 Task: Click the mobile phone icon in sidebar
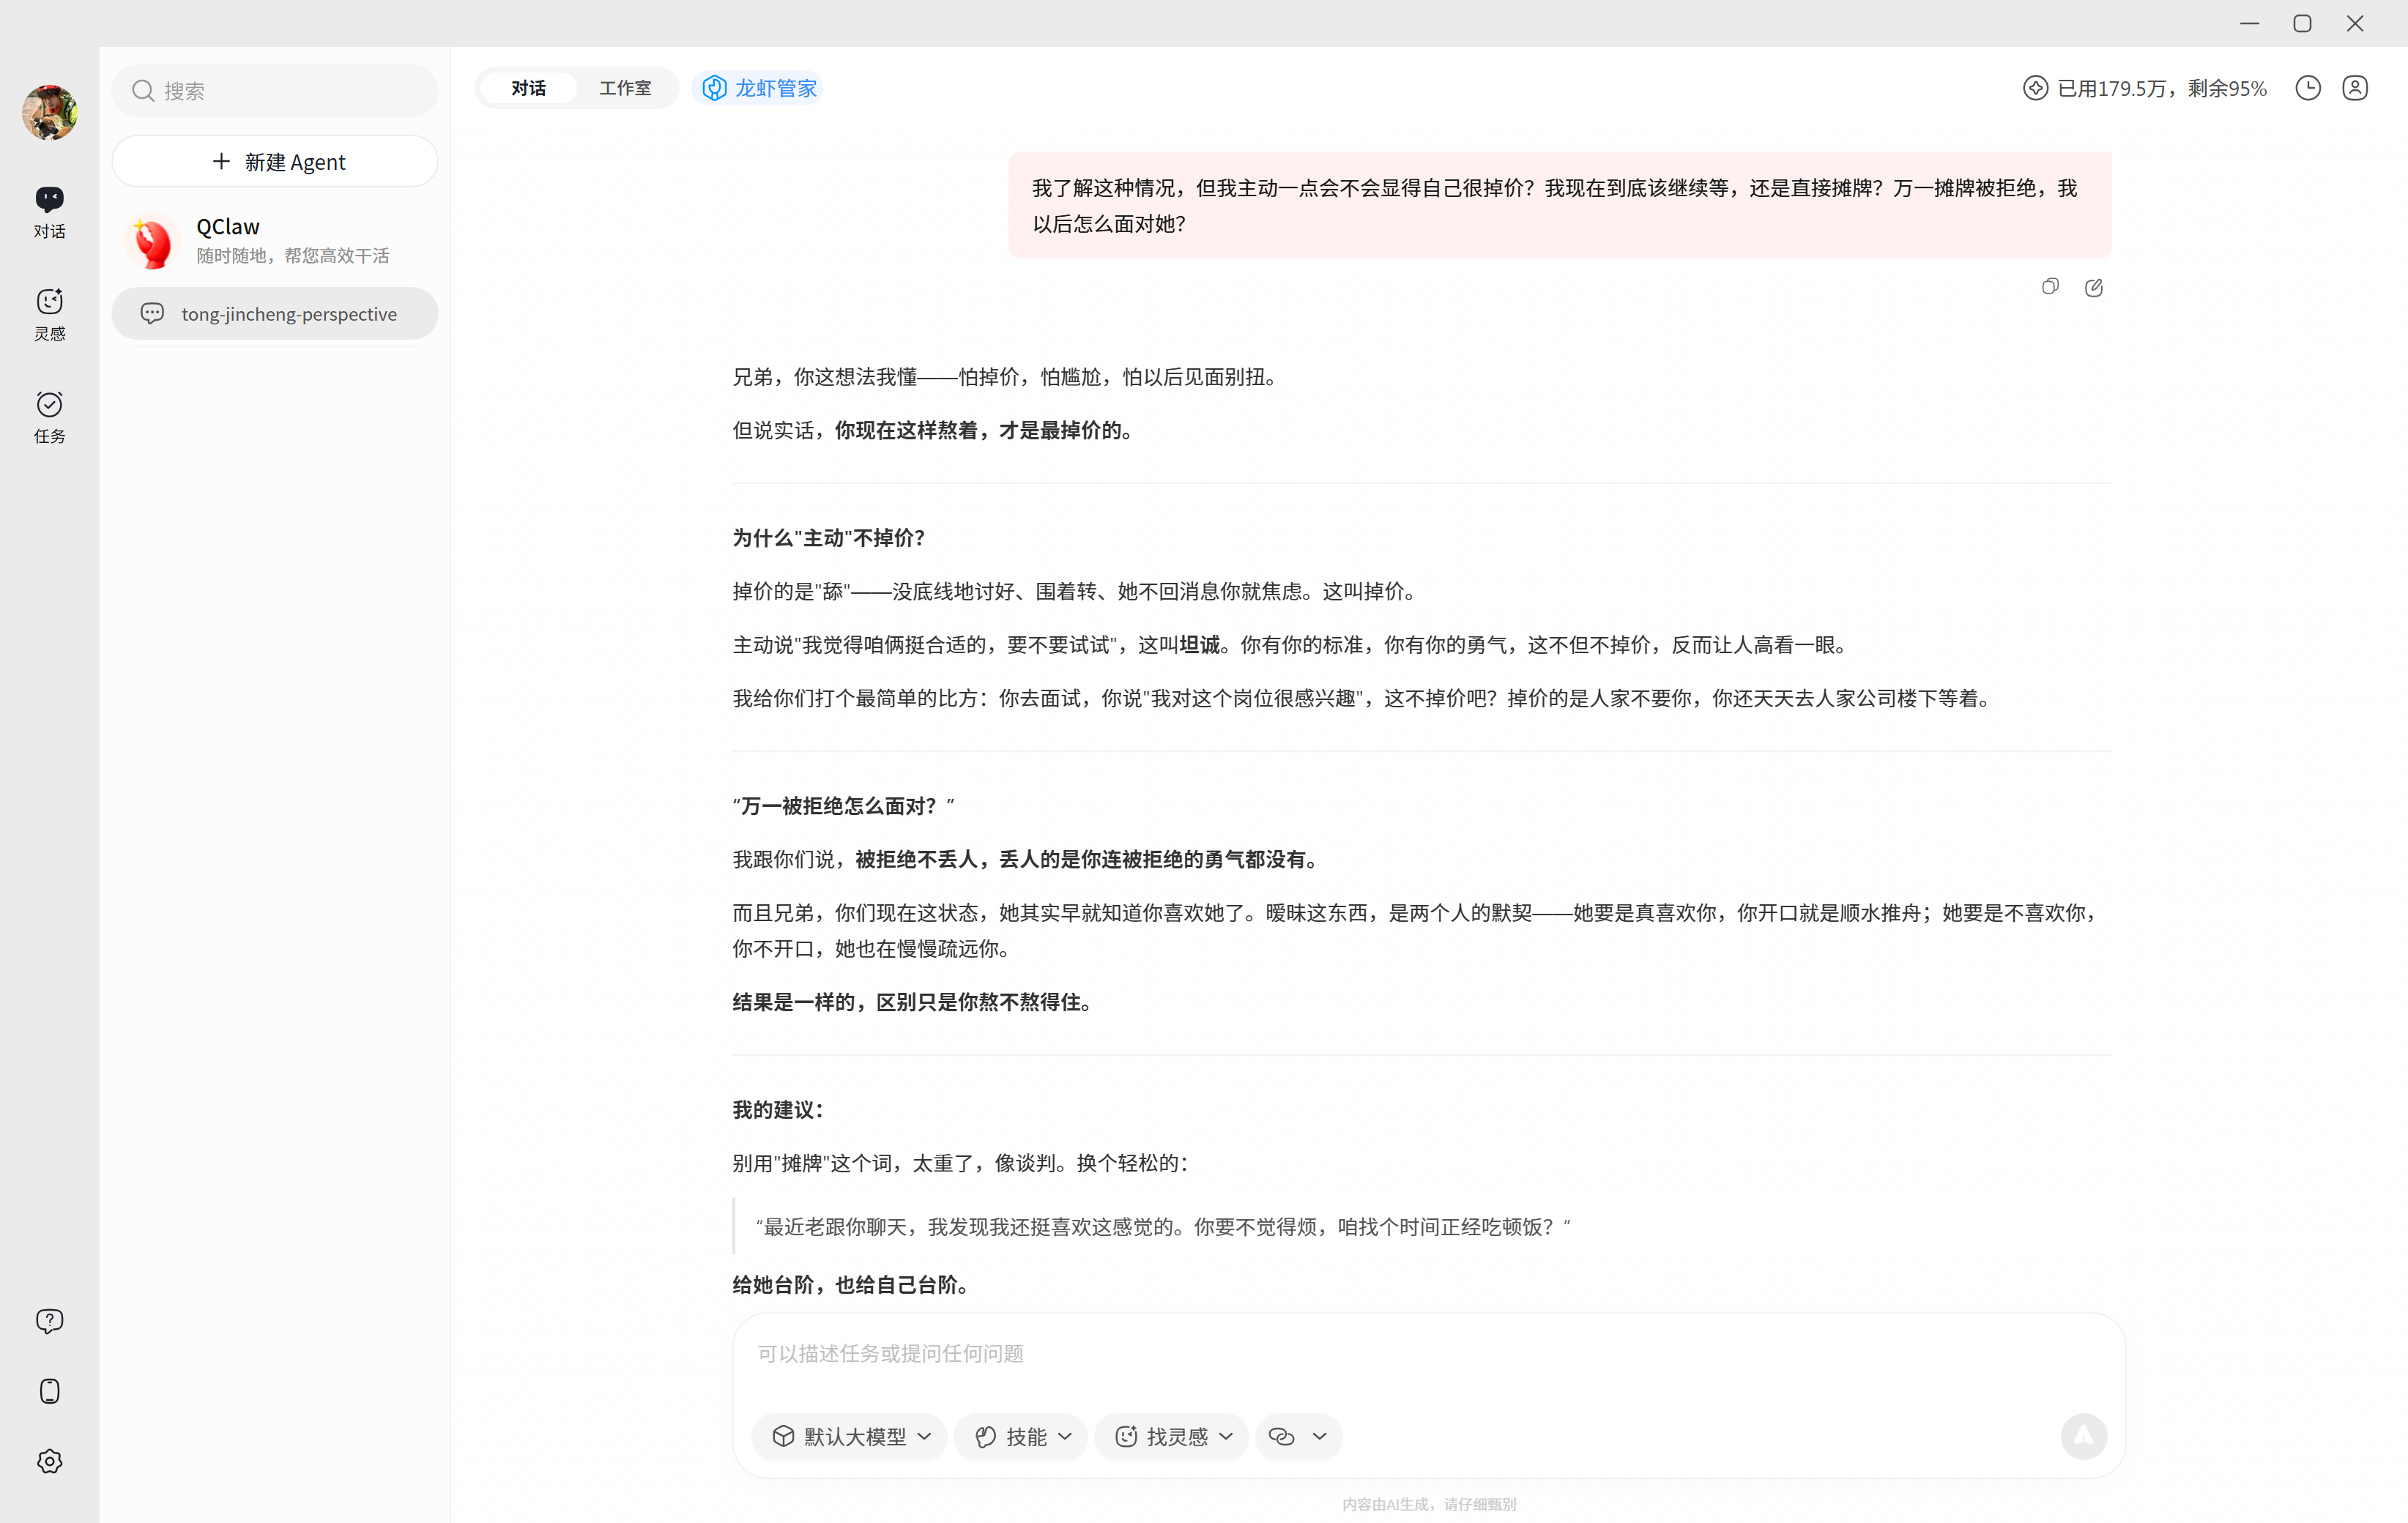[49, 1391]
